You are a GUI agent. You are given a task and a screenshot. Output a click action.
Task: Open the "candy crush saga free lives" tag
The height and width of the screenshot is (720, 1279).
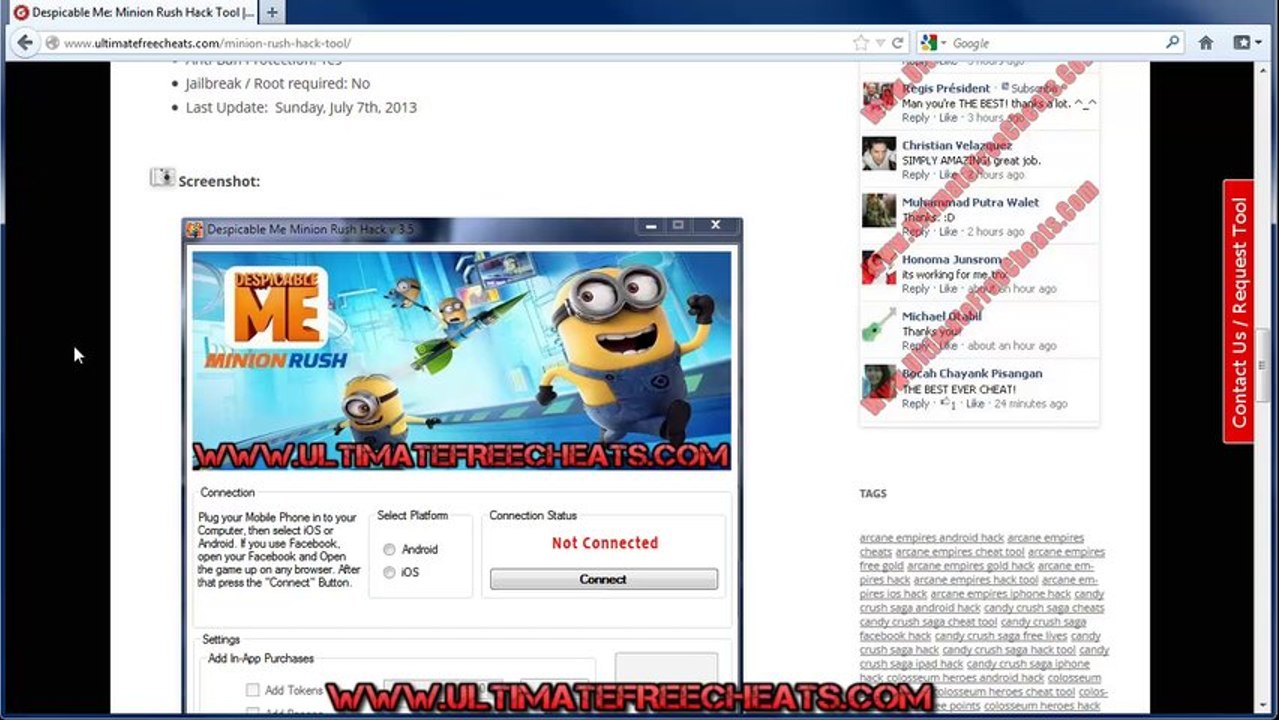[x=1001, y=636]
